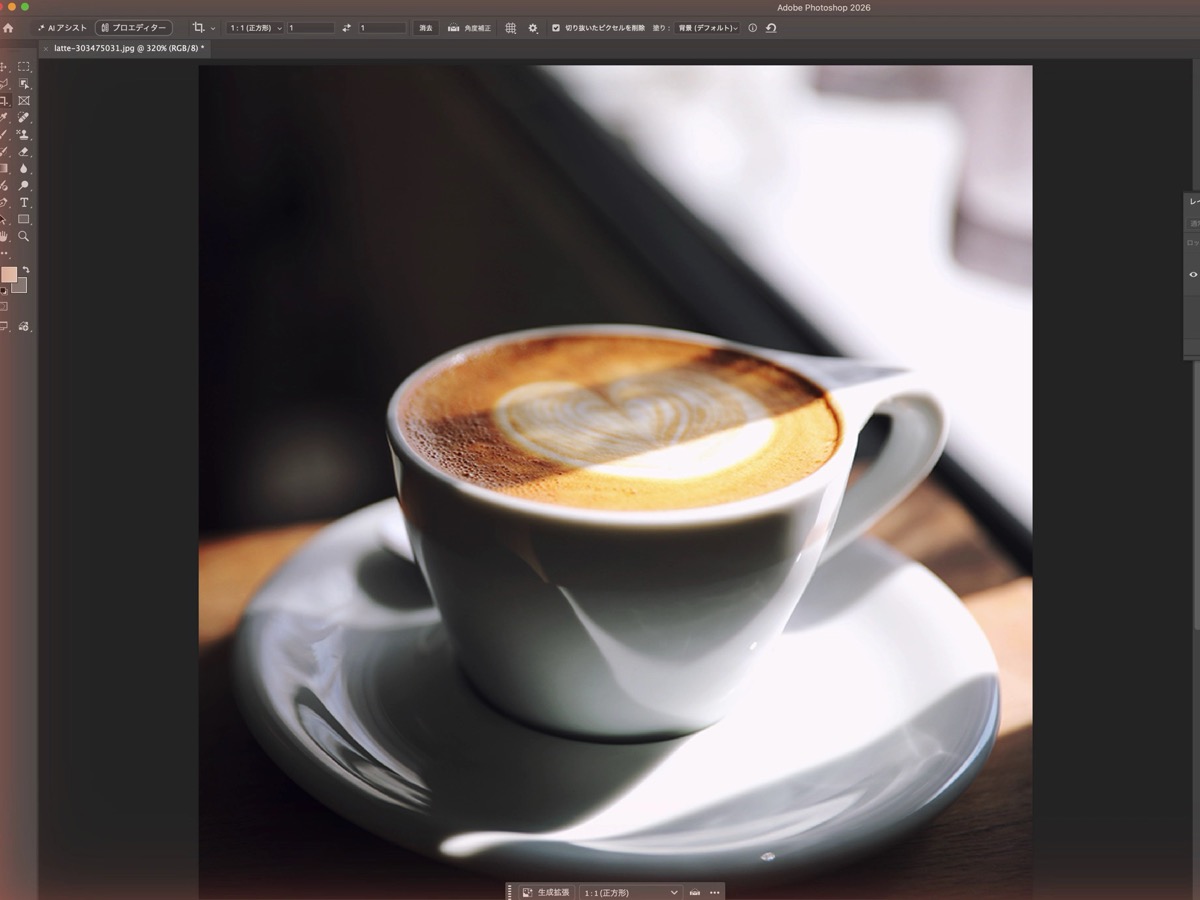The image size is (1200, 900).
Task: Select the Rectangular Marquee tool
Action: click(x=24, y=67)
